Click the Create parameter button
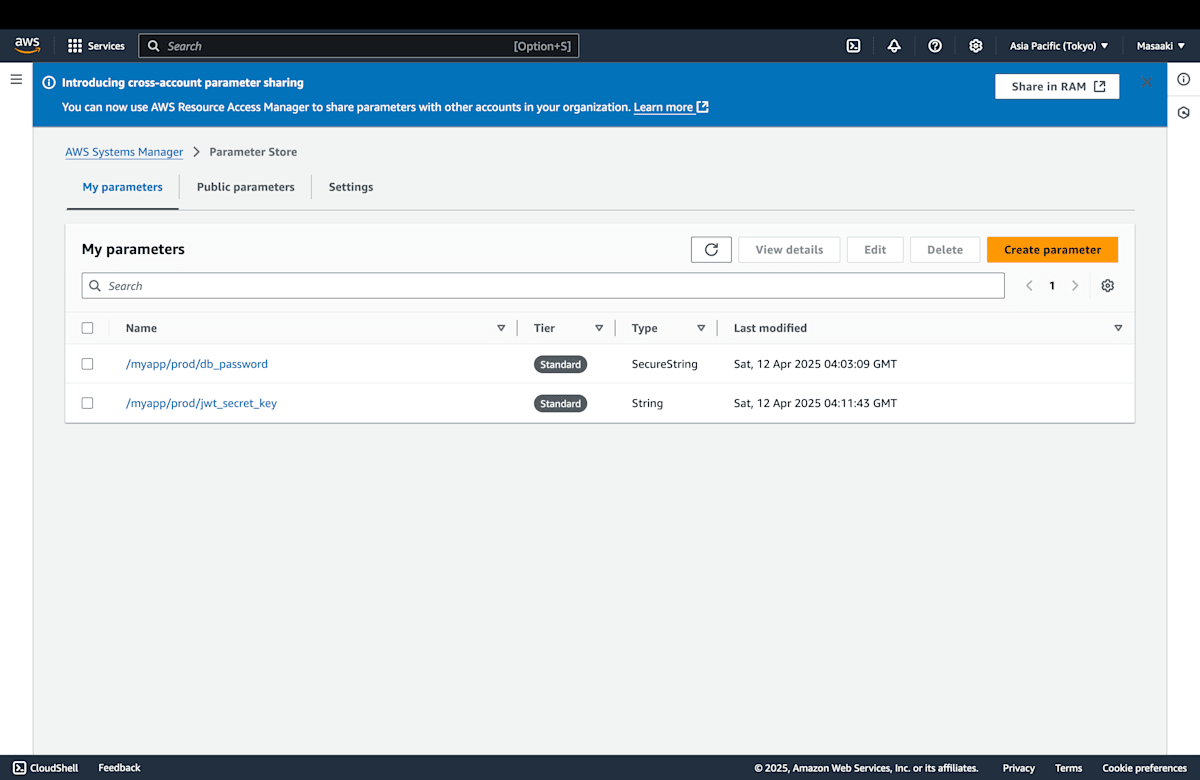 (1052, 250)
